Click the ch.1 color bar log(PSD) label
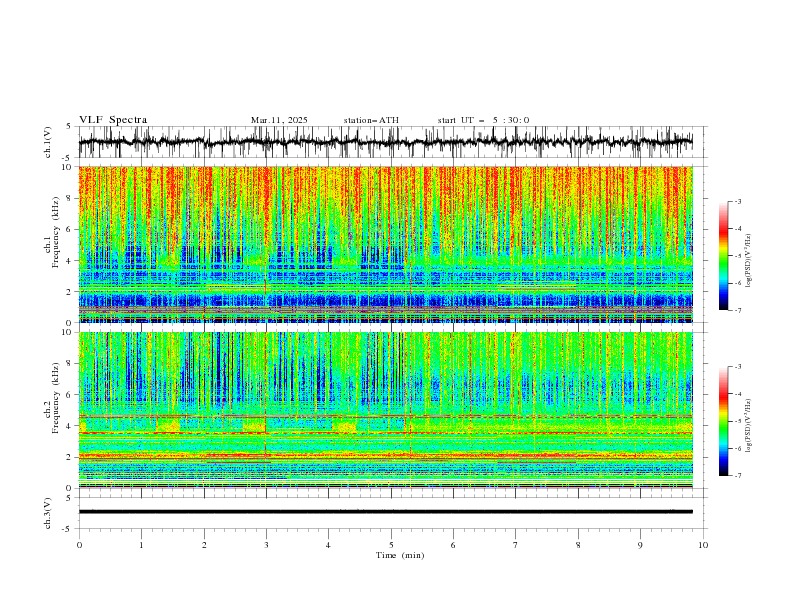The width and height of the screenshot is (792, 612). (x=749, y=261)
